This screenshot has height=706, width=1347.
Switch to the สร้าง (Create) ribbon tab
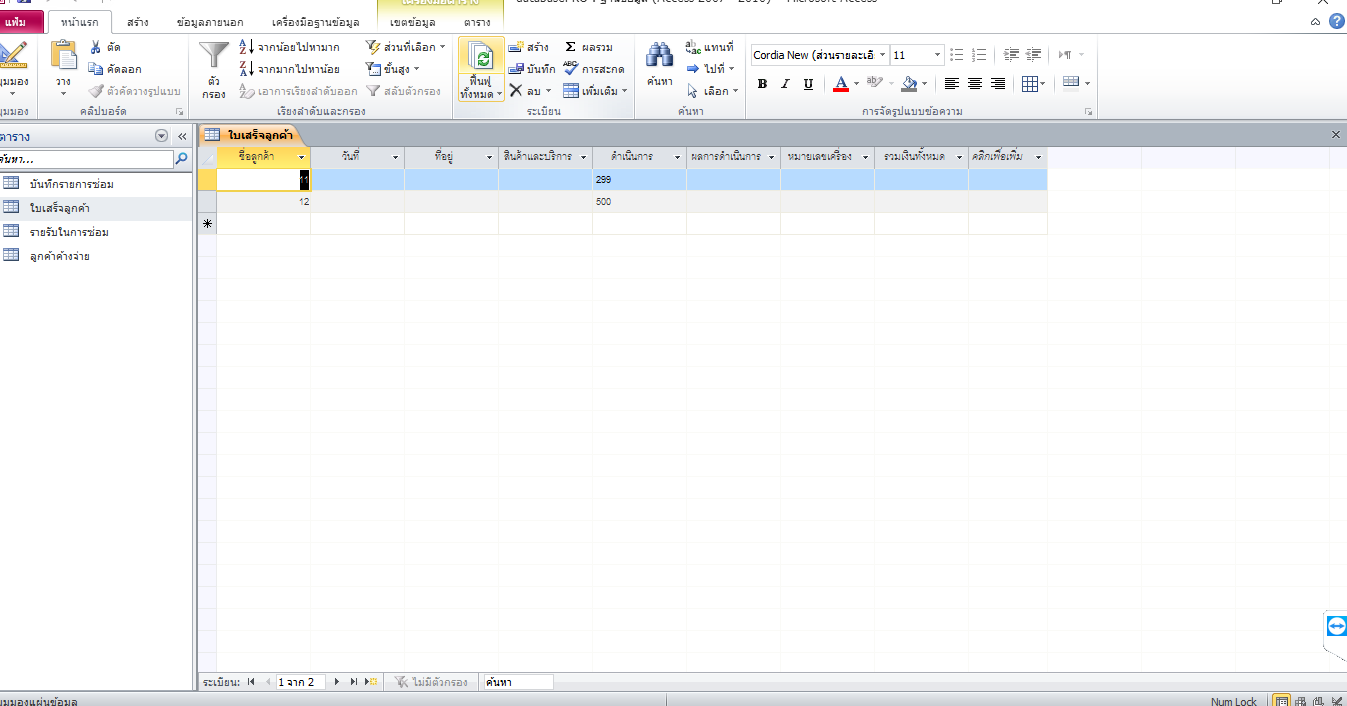(138, 21)
